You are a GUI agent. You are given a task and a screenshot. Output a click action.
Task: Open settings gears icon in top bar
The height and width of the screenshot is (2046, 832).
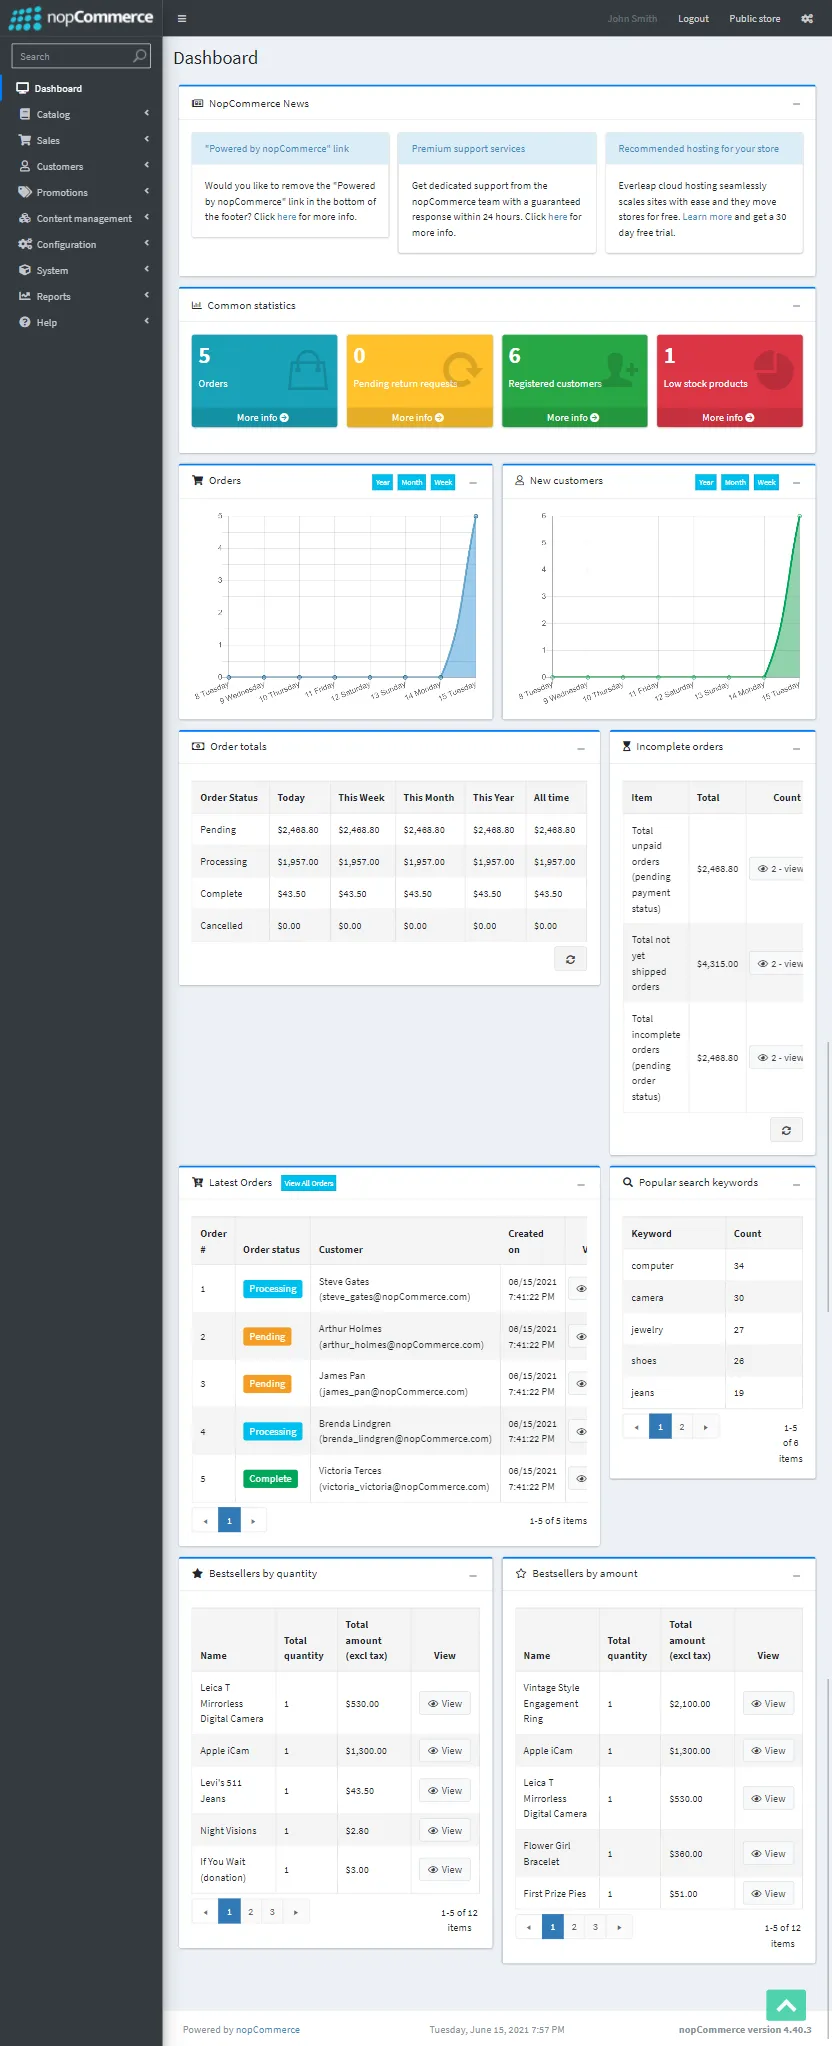[807, 18]
